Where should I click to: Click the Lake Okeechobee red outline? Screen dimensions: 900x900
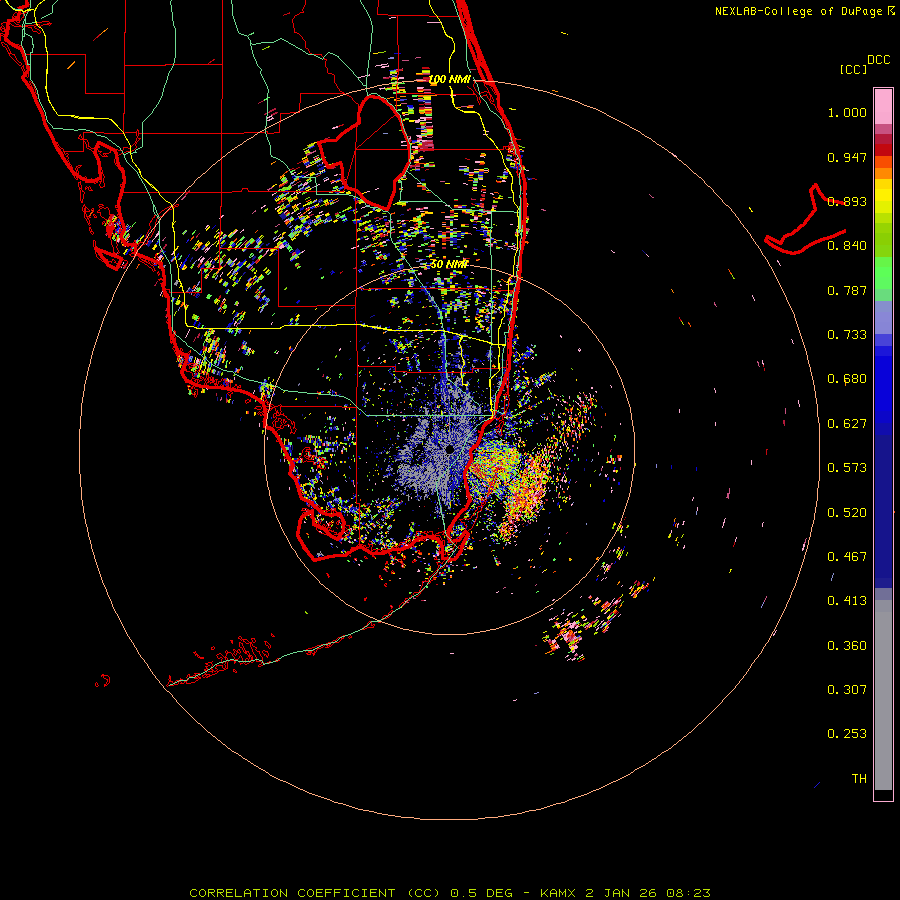(364, 152)
